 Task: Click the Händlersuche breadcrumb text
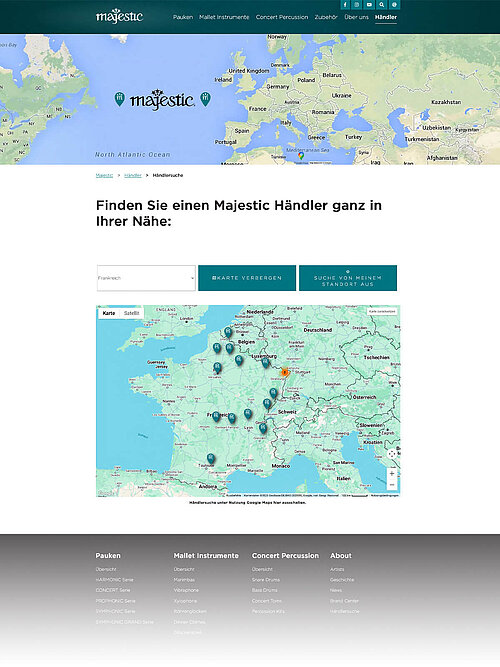(x=168, y=175)
